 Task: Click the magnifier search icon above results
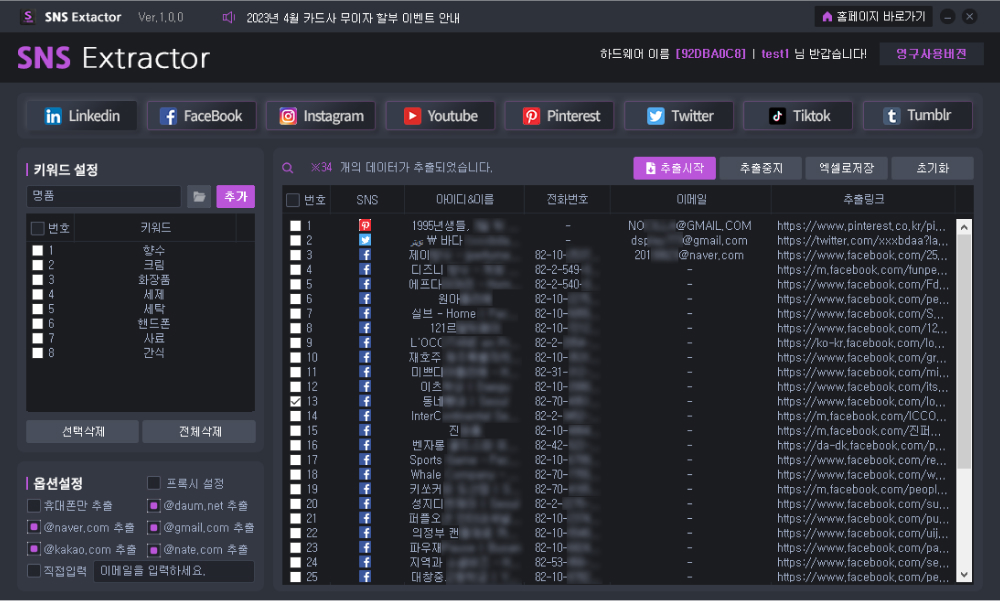(288, 168)
